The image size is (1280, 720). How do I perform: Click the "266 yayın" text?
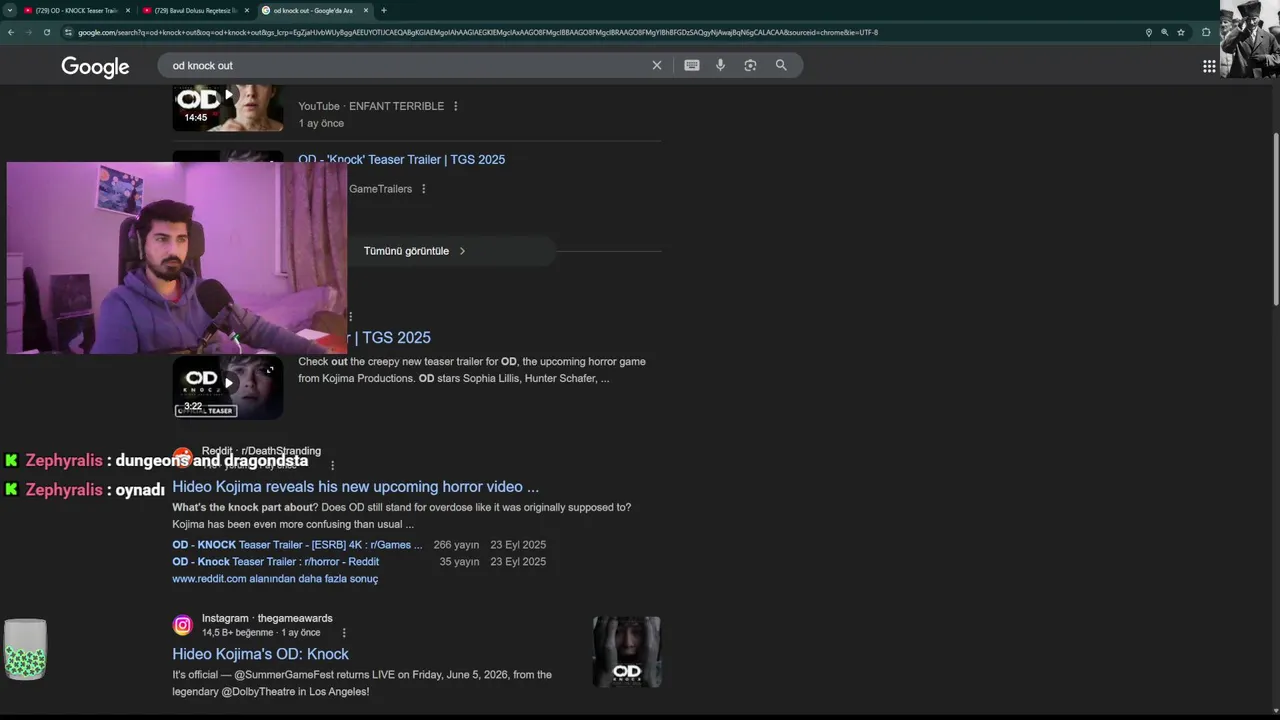coord(456,545)
